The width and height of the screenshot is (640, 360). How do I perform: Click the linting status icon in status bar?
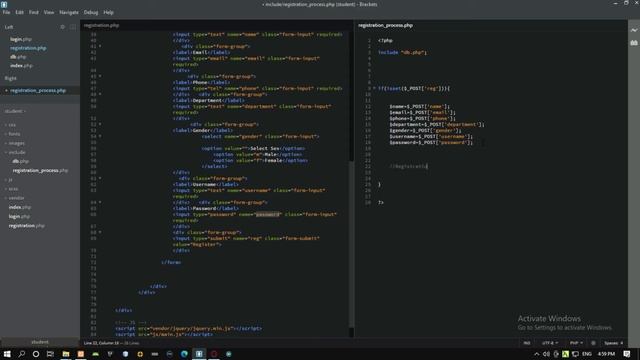point(593,343)
